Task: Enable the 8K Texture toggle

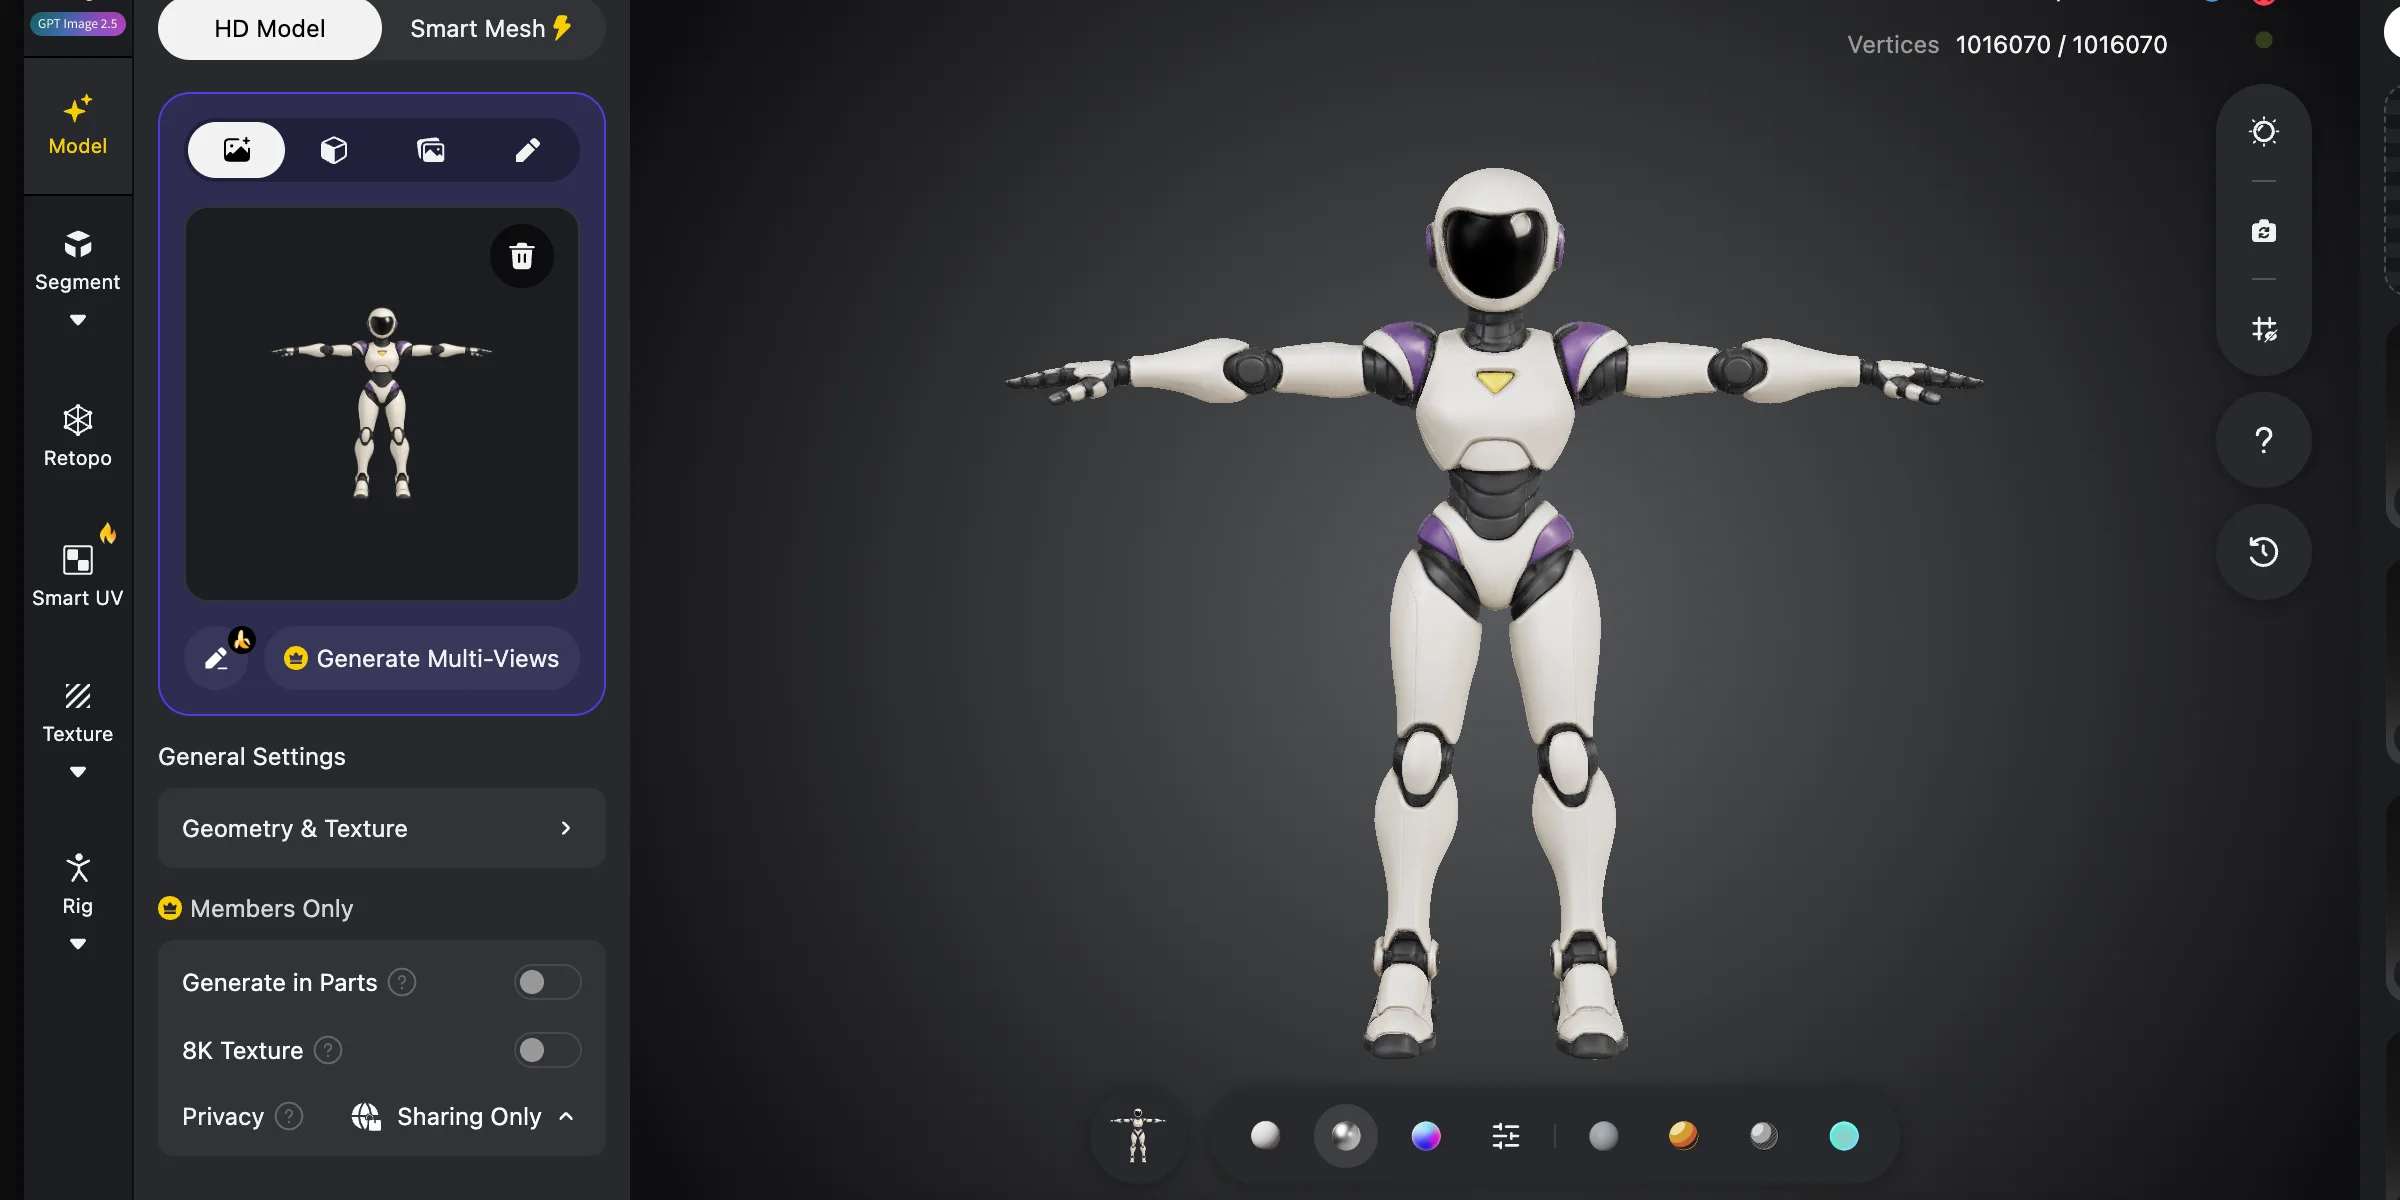Action: 547,1050
